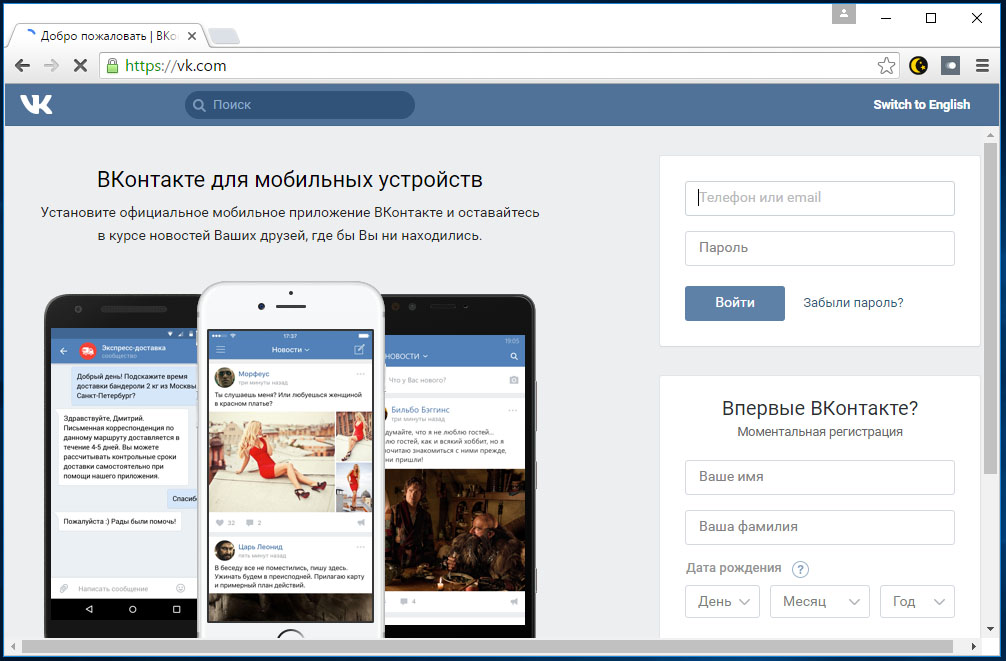
Task: Click Switch to English link
Action: click(921, 105)
